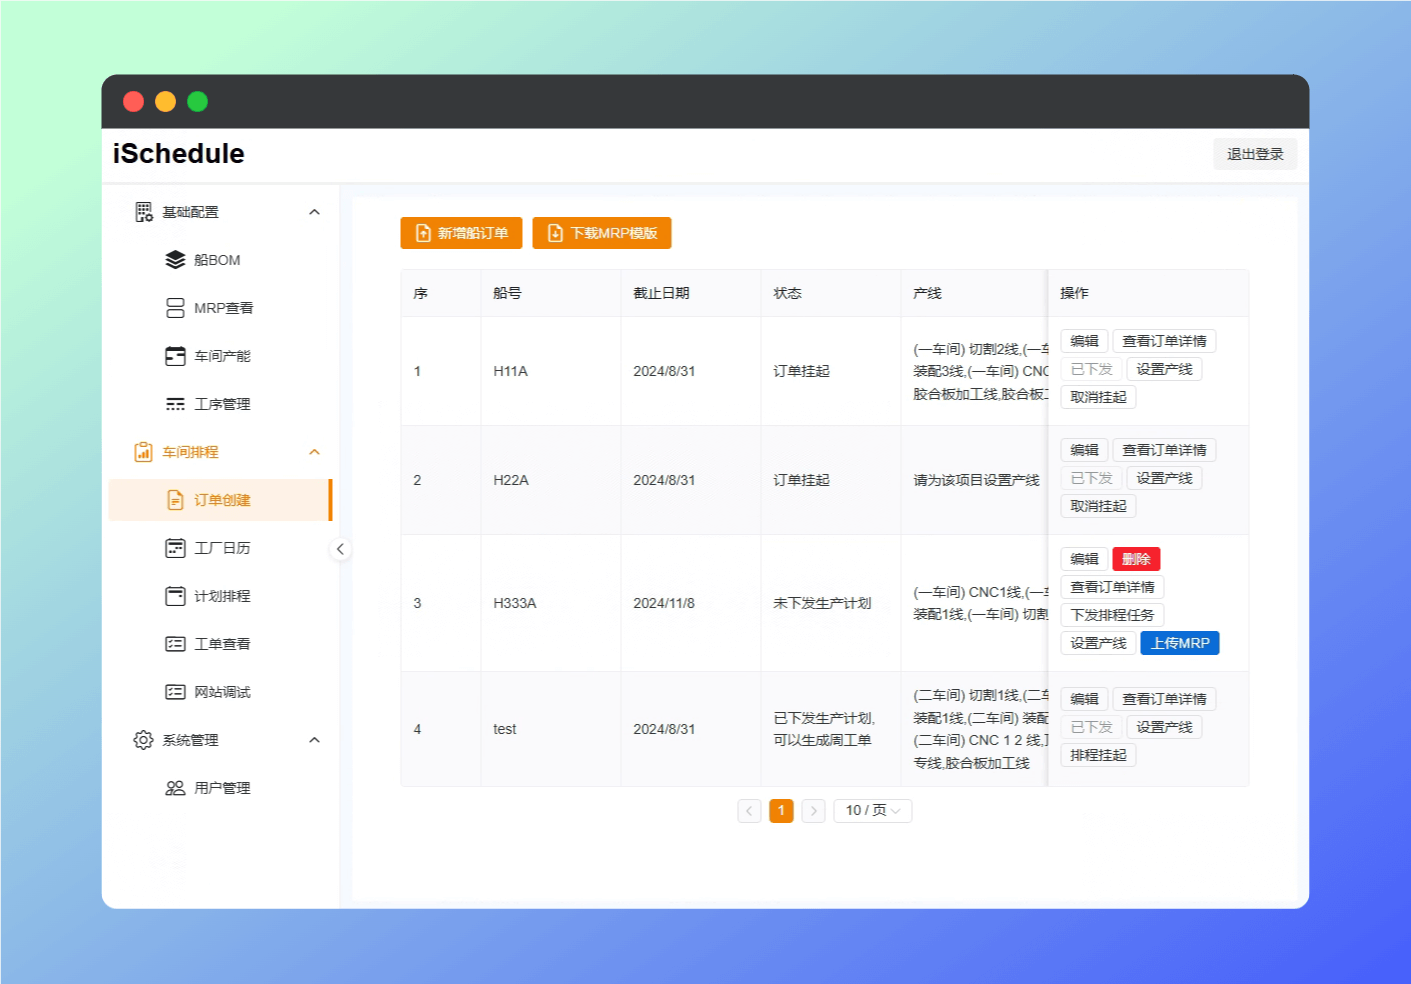Go to next page arrow
Screen dimensions: 1411x984
[814, 810]
